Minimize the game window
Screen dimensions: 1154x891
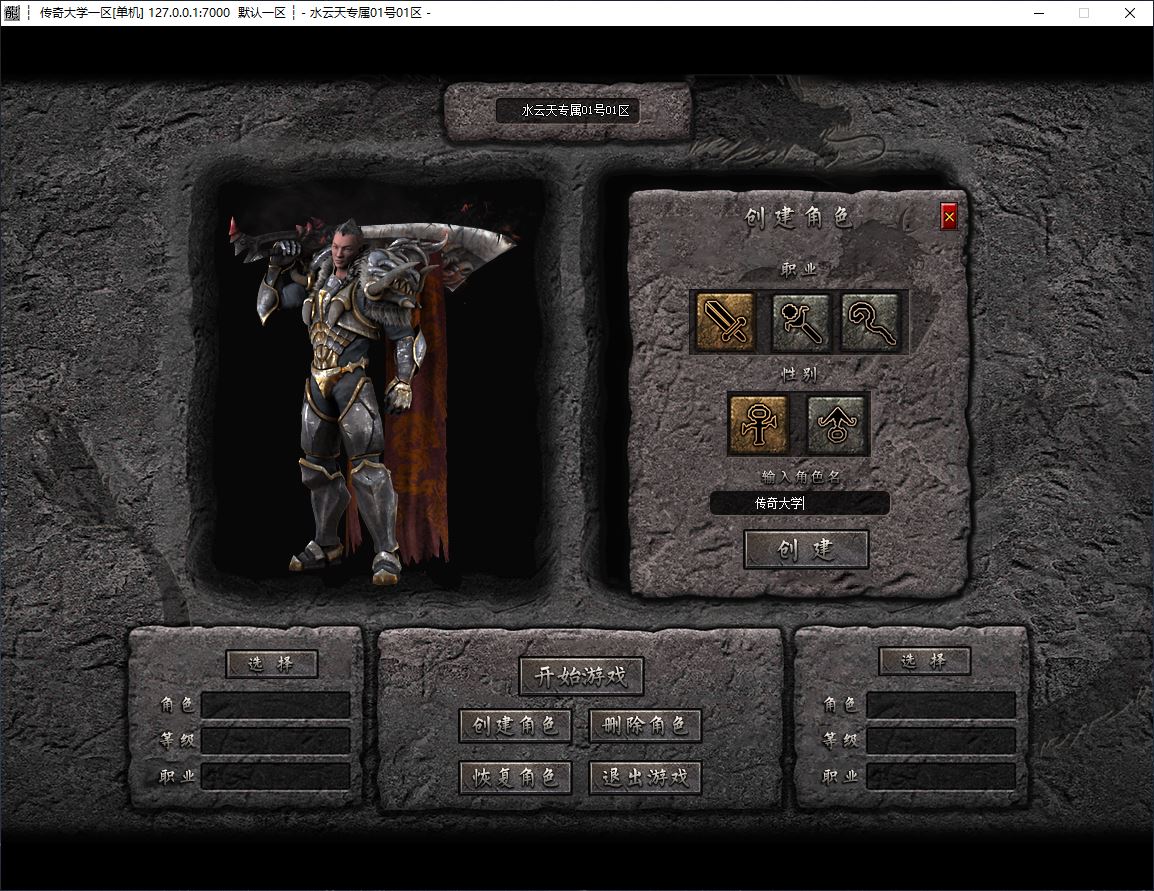[1039, 13]
